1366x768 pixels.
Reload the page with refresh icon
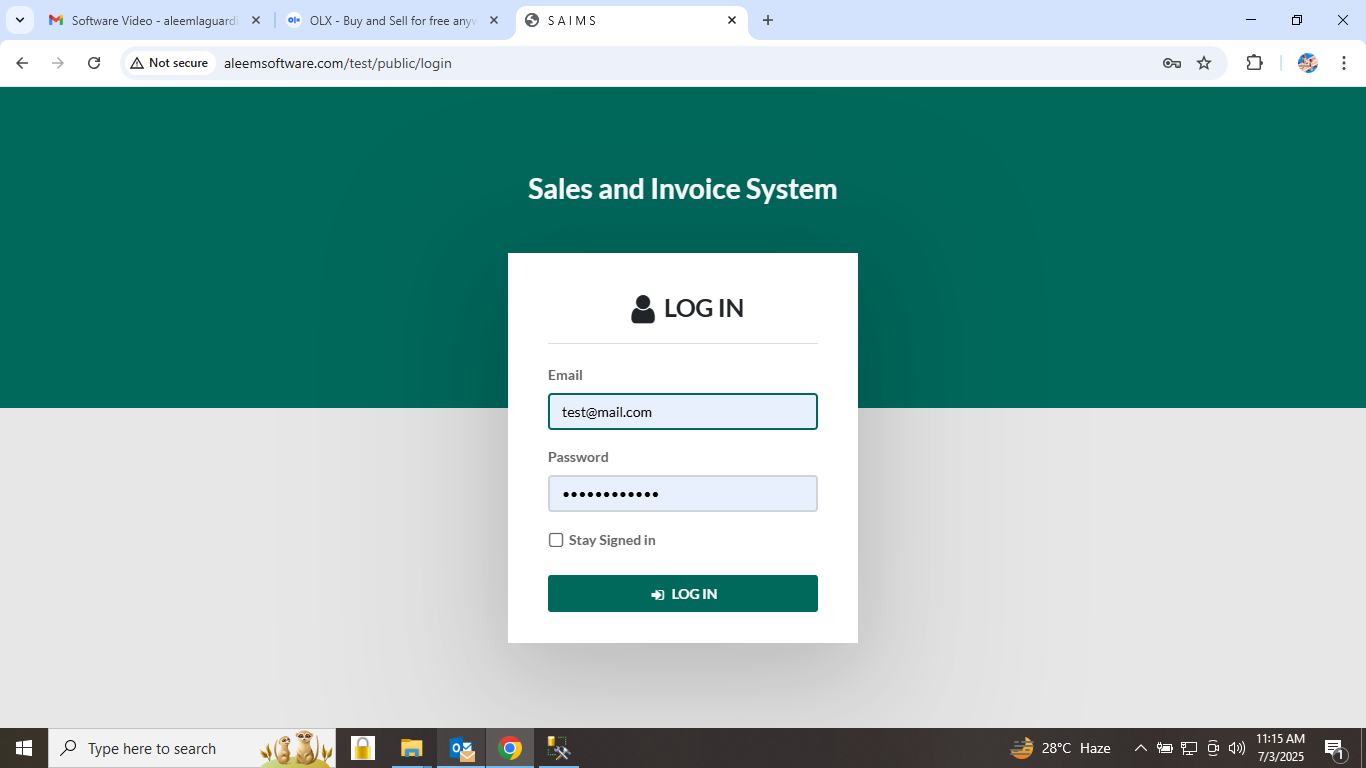(x=94, y=63)
